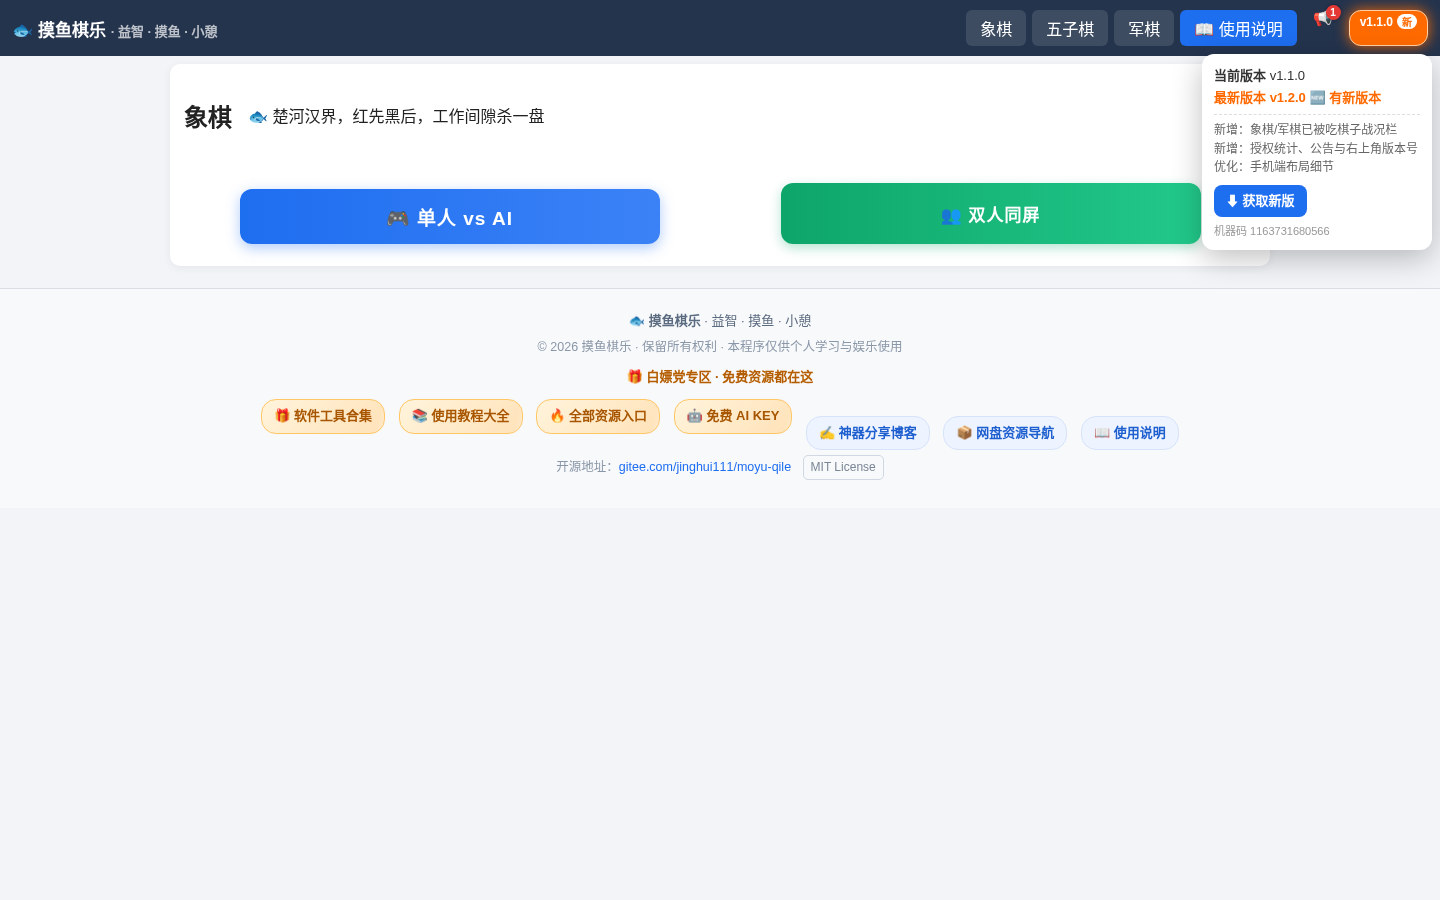This screenshot has width=1440, height=900.
Task: Click the 当前版本 v1.1.0 line
Action: point(1259,76)
